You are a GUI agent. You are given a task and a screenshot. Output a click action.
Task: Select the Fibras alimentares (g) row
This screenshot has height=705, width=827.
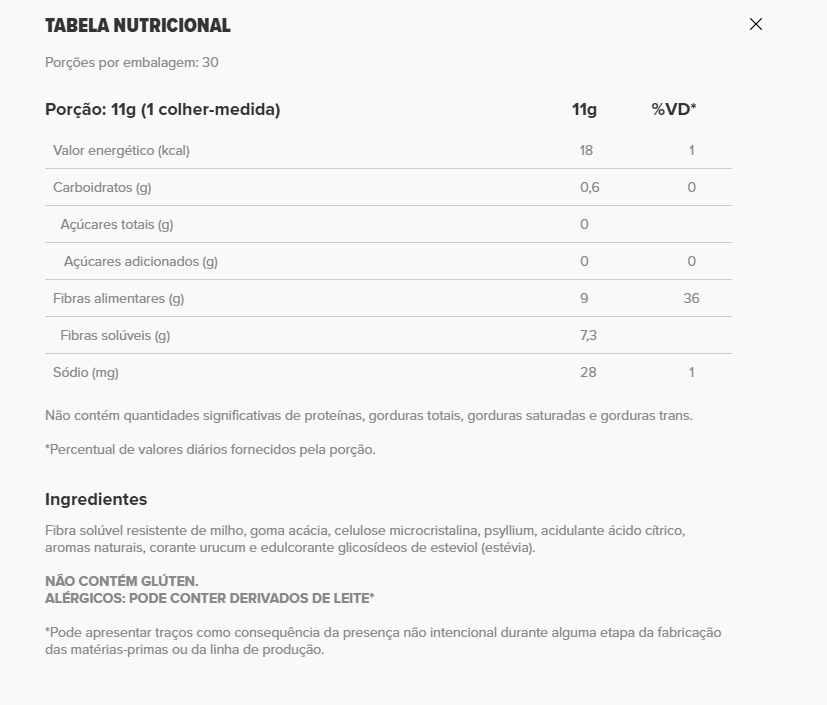click(x=388, y=298)
